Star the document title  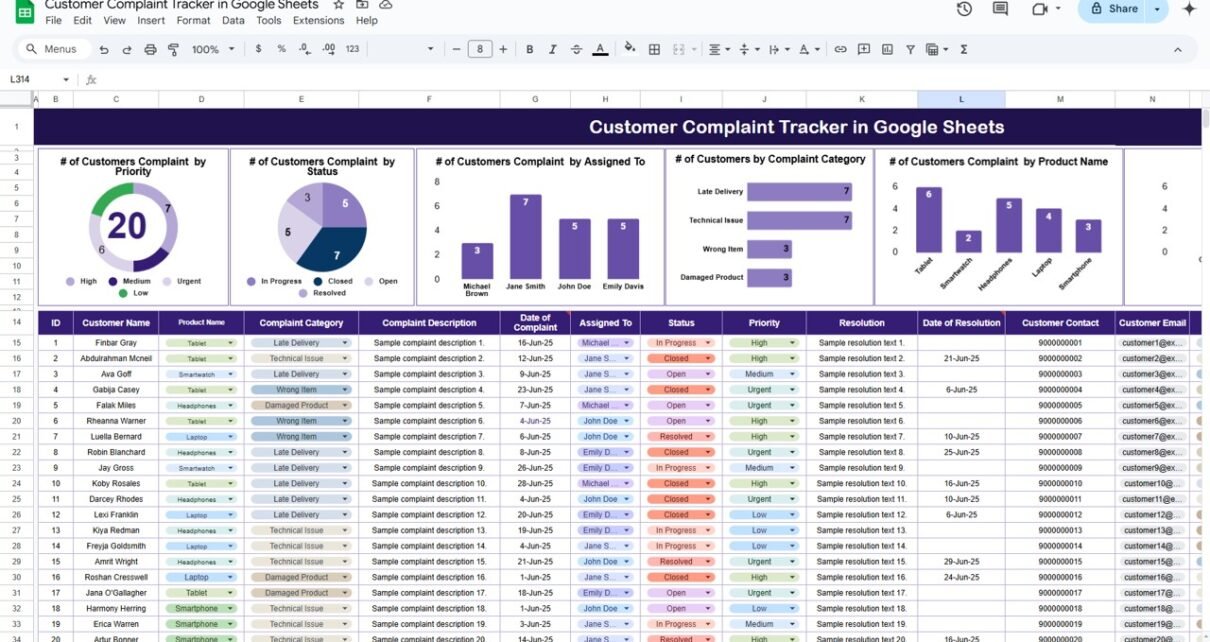point(339,5)
